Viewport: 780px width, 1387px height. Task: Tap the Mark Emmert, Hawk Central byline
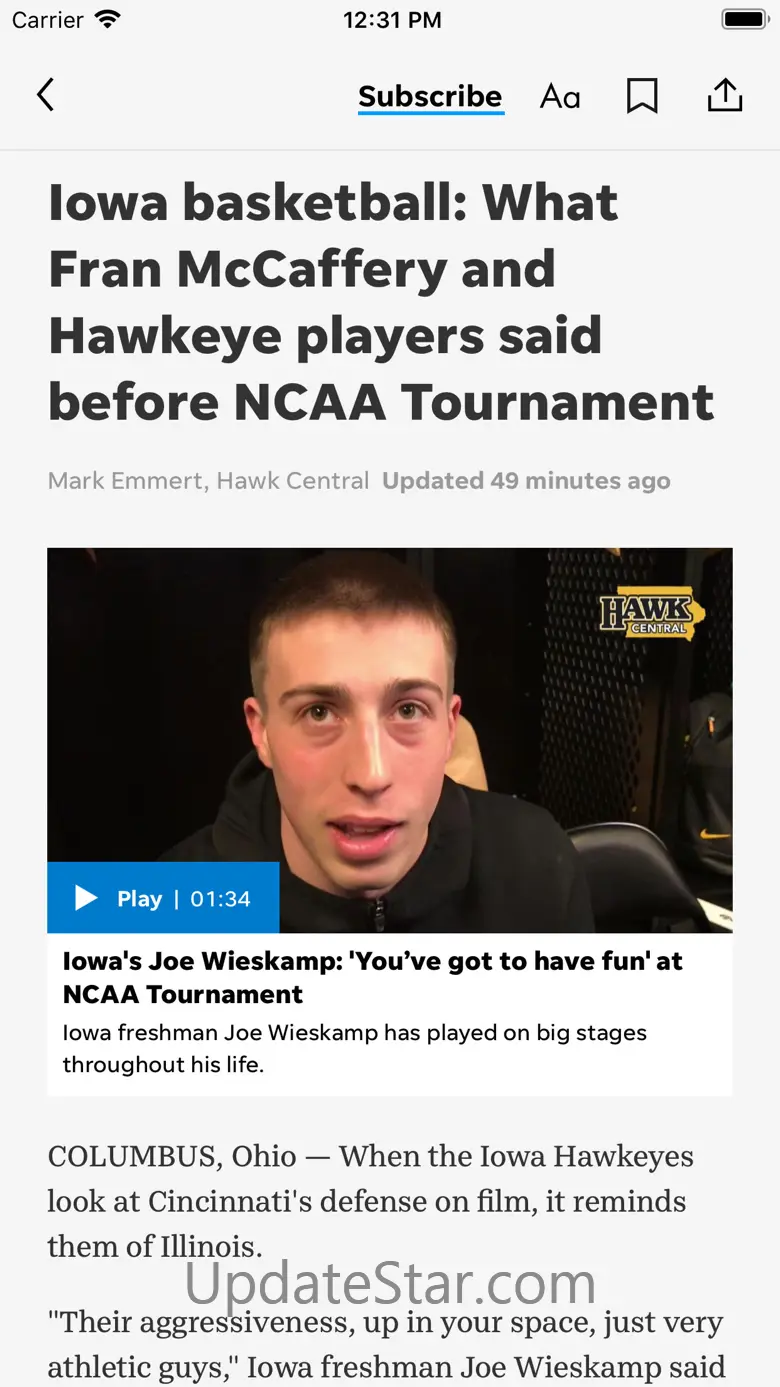(208, 481)
